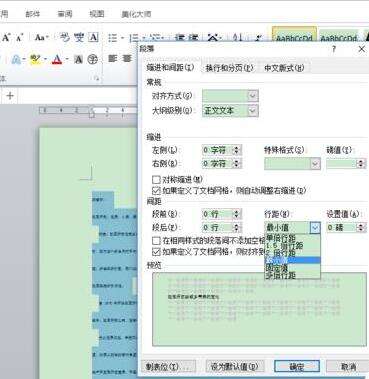Screen dimensions: 369x379
Task: Click the 右侧 indent stepper
Action: click(x=237, y=164)
